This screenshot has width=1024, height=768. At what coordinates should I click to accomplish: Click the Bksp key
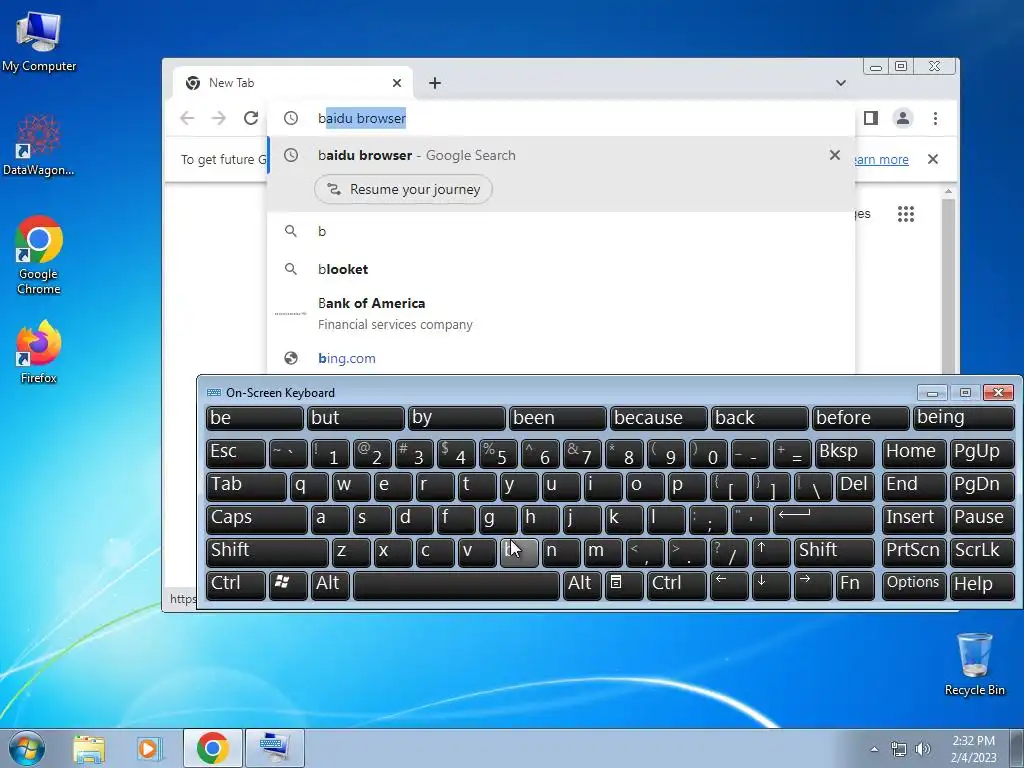(x=844, y=453)
